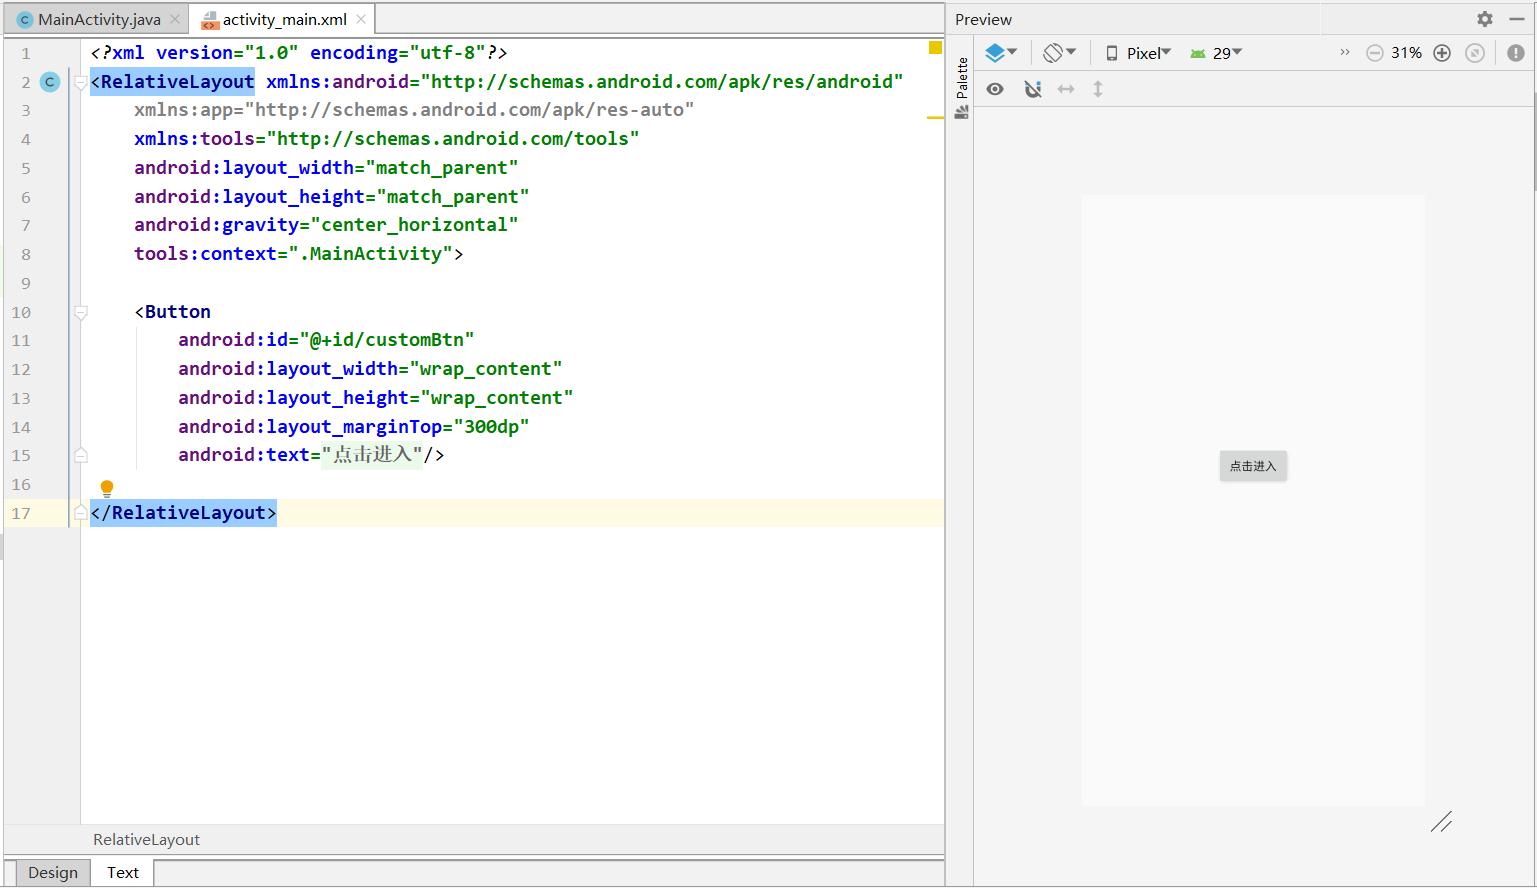Screen dimensions: 1537x888
Task: Change API version 29 dropdown
Action: click(1216, 53)
